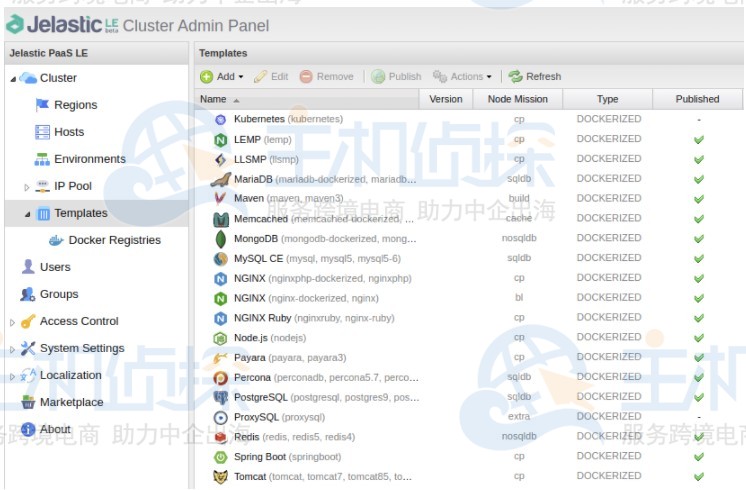Select the Tomcat row name
Image resolution: width=746 pixels, height=490 pixels.
[x=323, y=477]
